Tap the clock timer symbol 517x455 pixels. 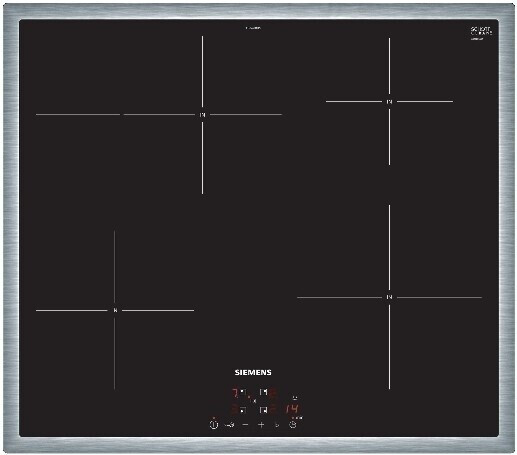point(293,425)
